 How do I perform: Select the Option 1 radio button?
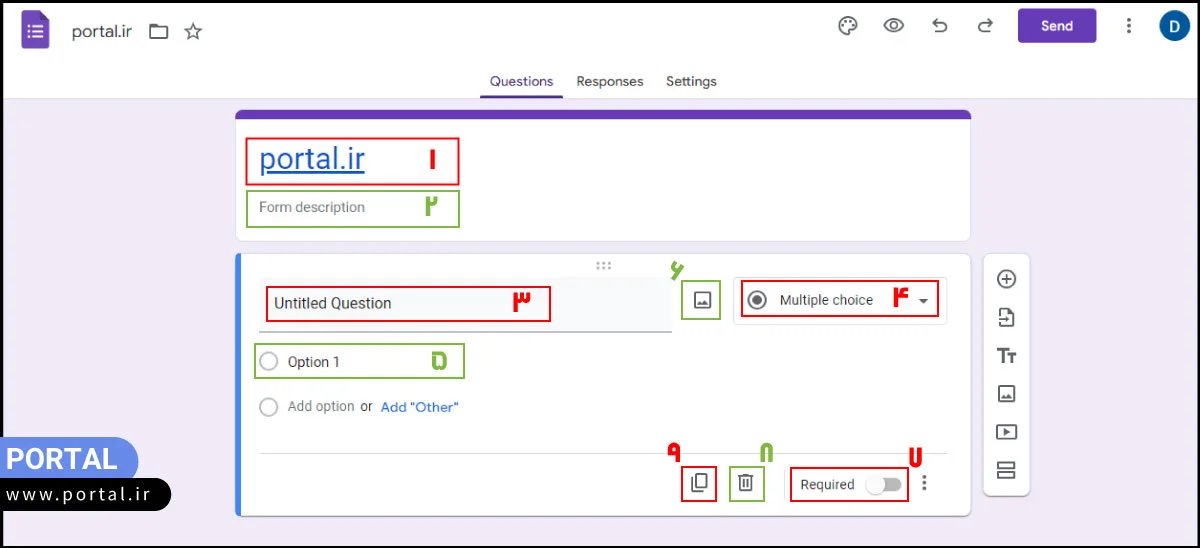click(268, 362)
